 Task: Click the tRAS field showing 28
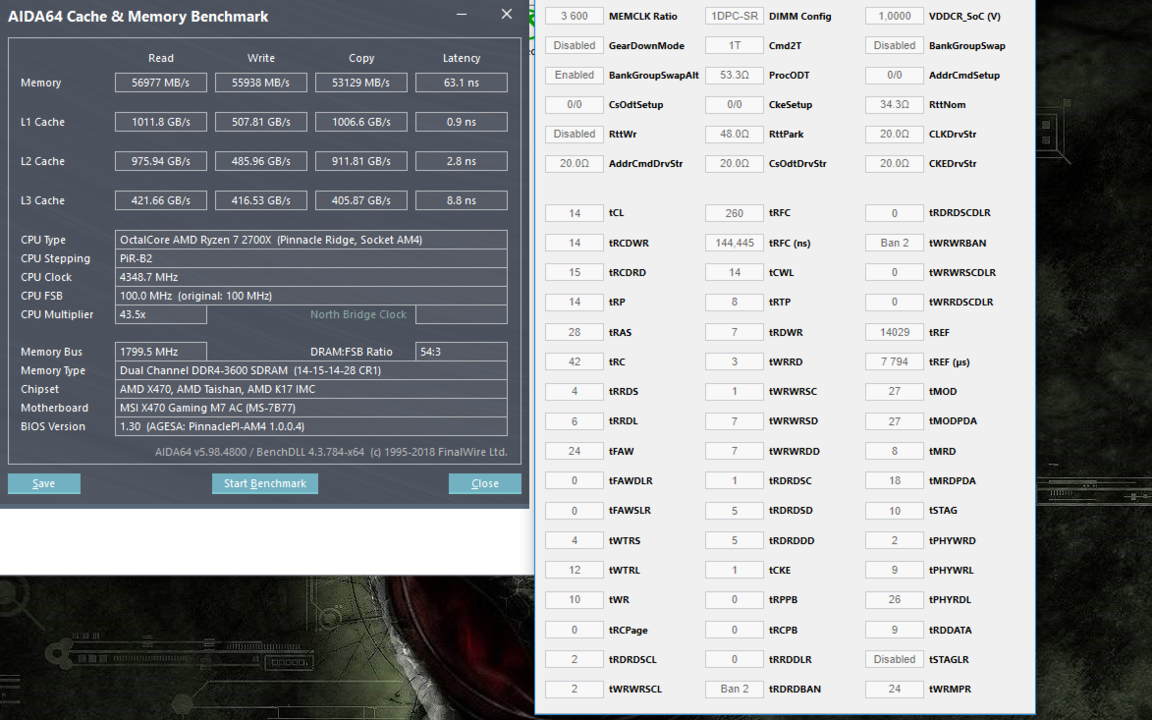tap(575, 332)
